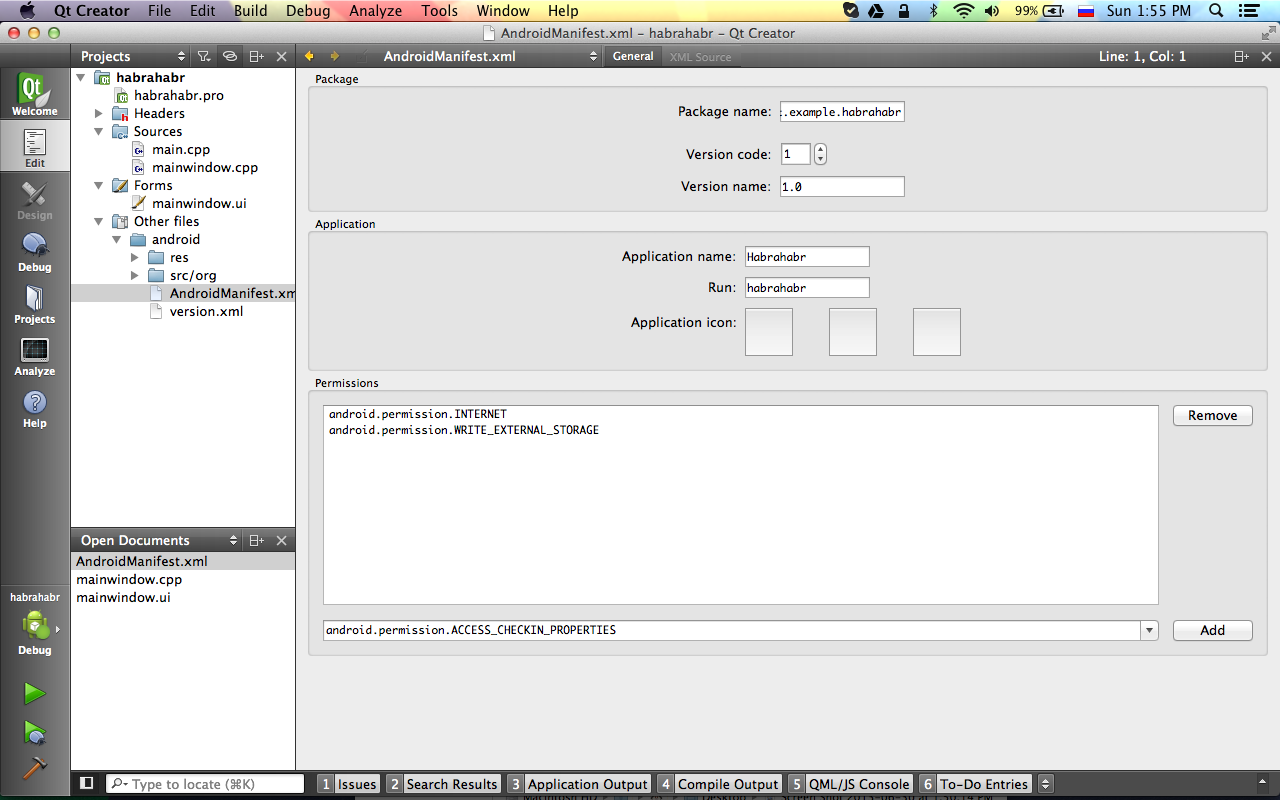The image size is (1280, 800).
Task: Open the To-Do Entries pane
Action: (975, 784)
